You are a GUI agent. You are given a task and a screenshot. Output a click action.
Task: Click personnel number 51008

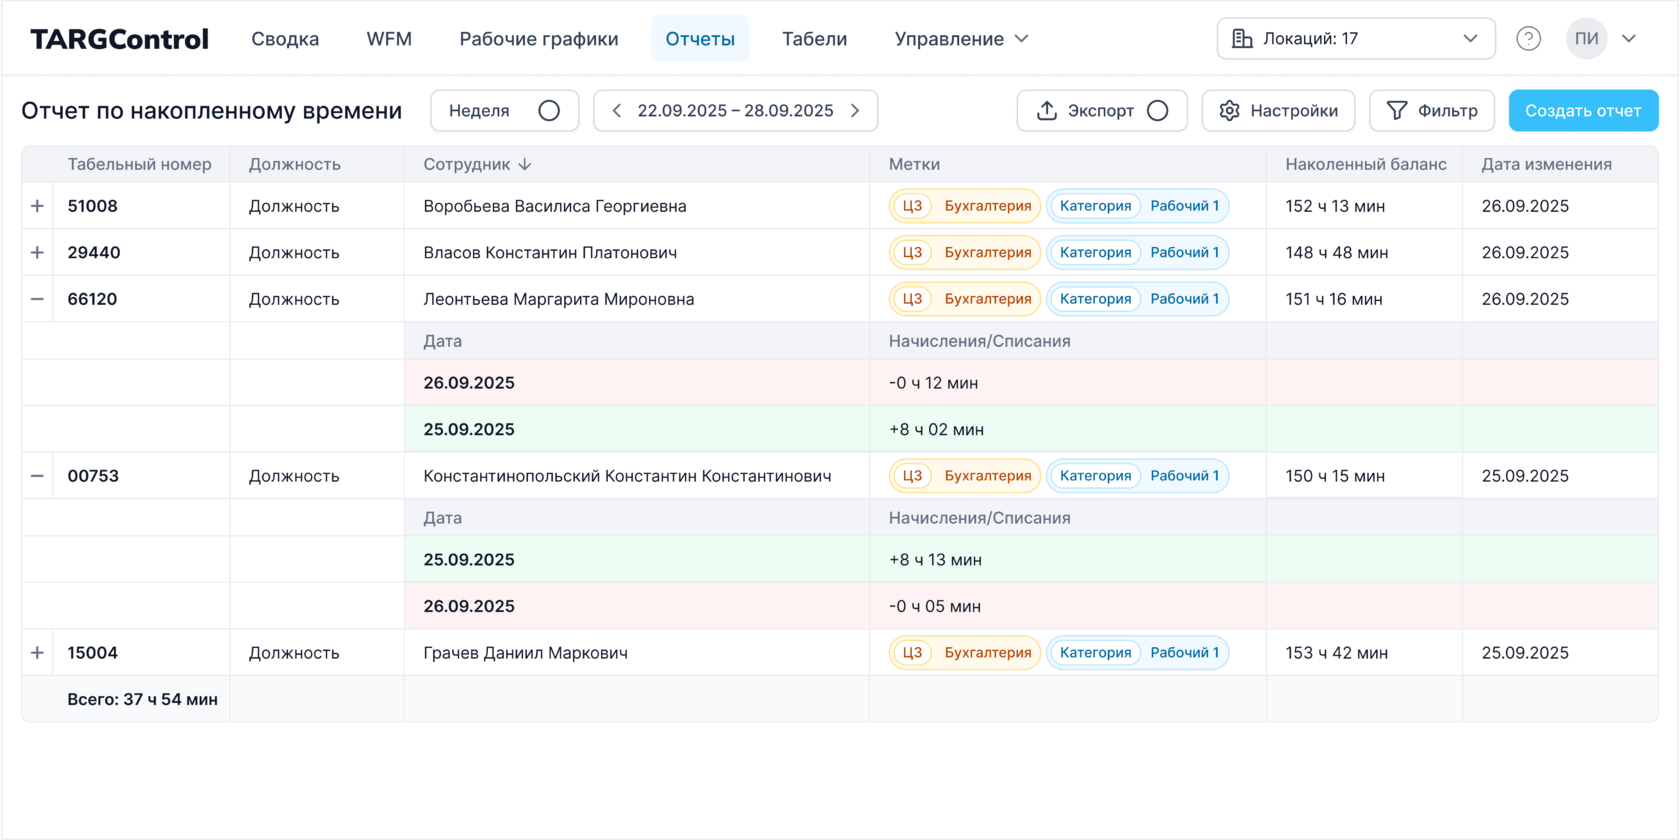[x=93, y=206]
